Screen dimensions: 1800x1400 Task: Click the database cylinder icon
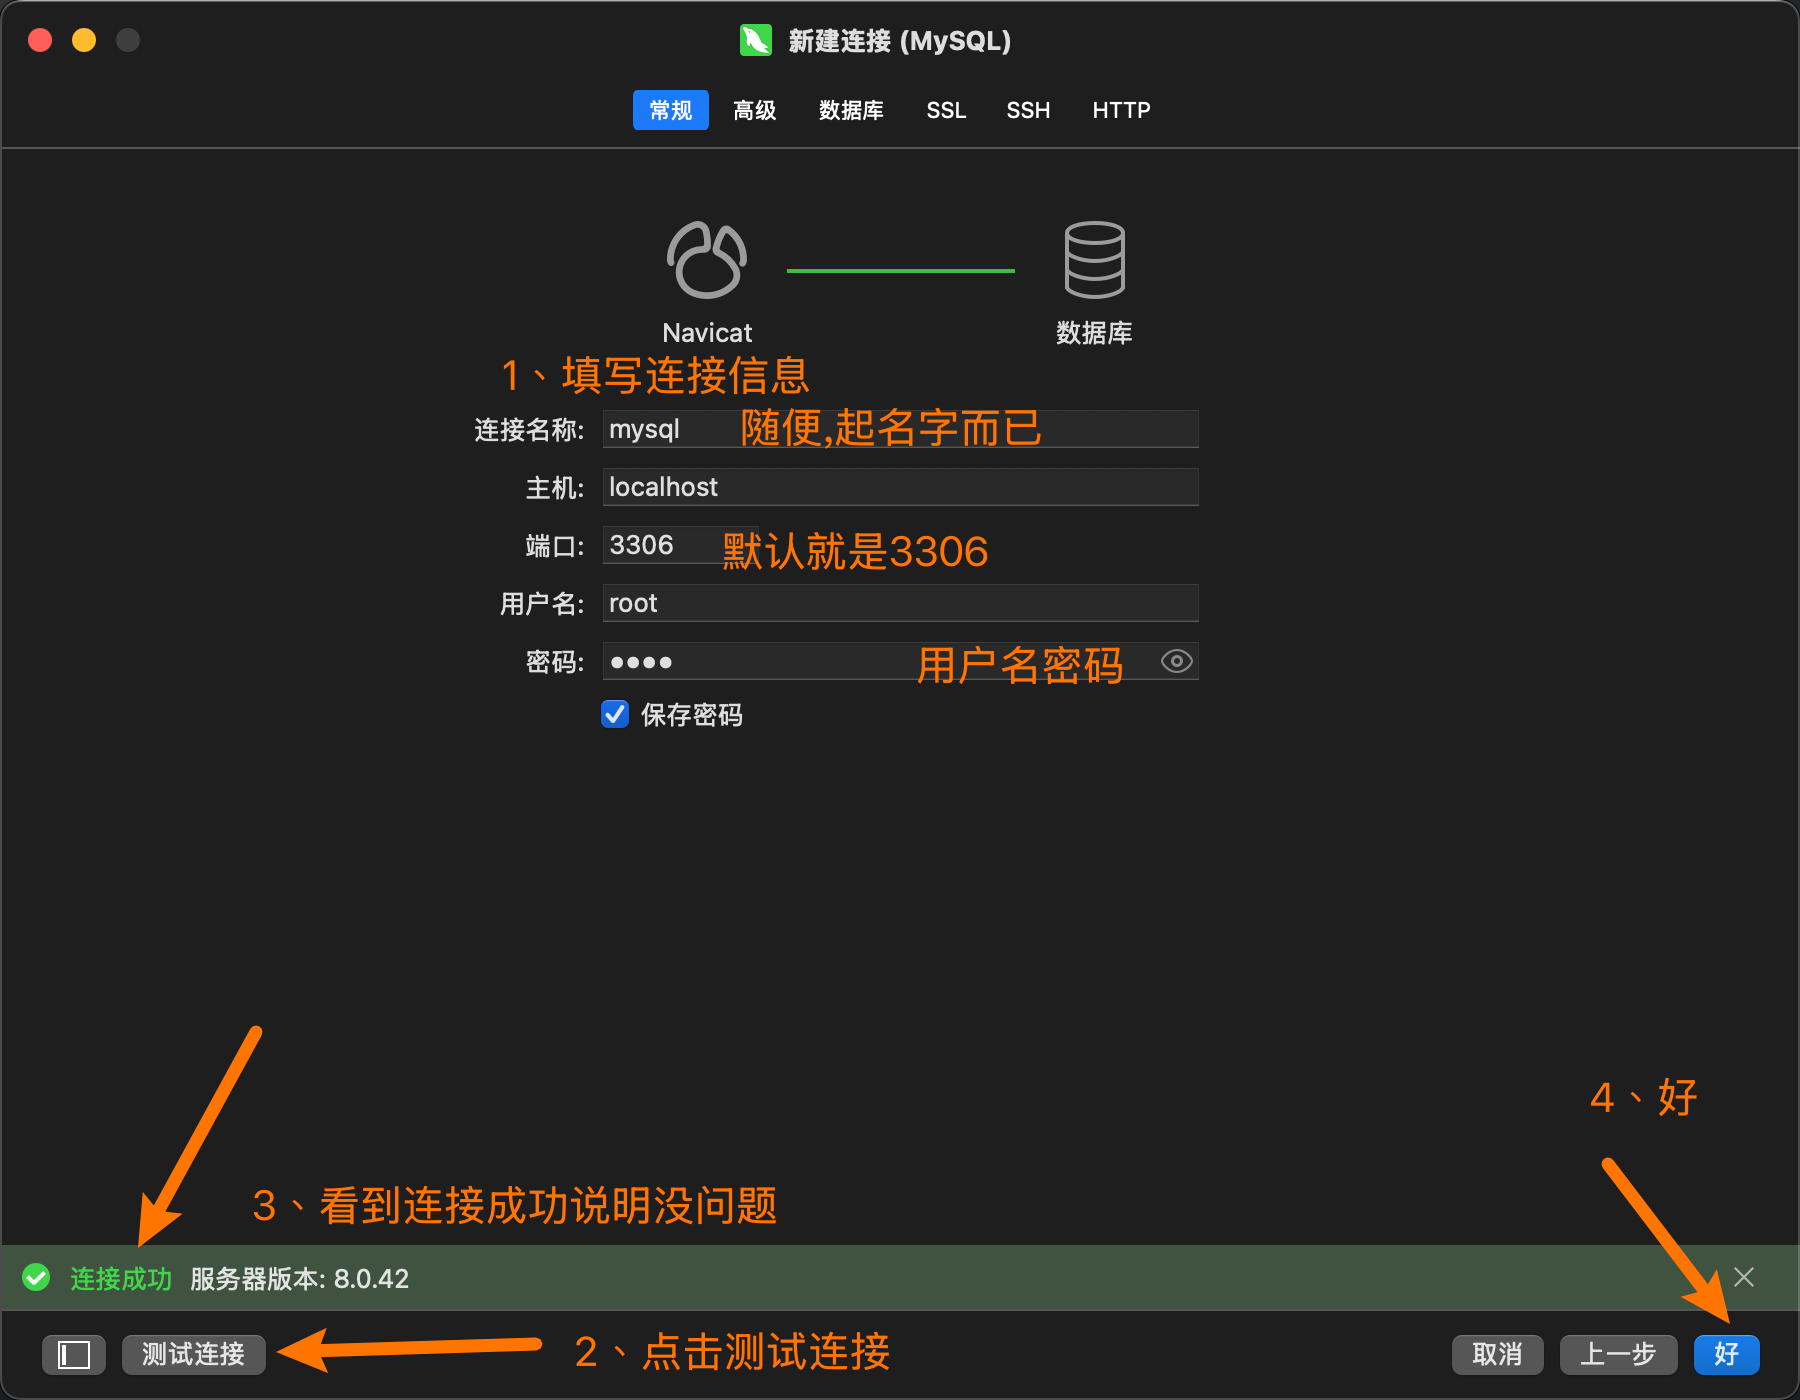tap(1094, 260)
